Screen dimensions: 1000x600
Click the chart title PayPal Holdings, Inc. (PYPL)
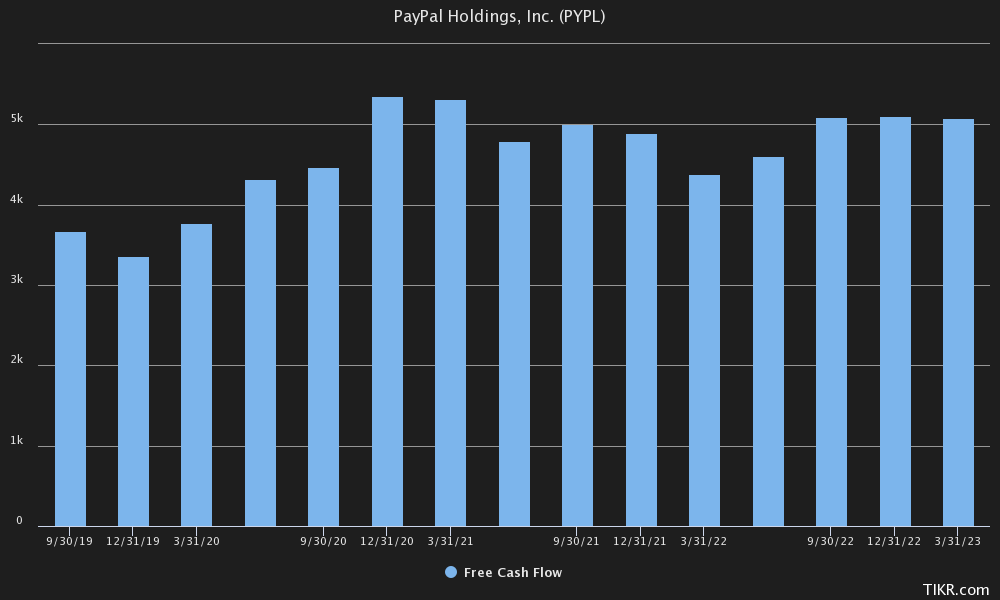pyautogui.click(x=499, y=17)
